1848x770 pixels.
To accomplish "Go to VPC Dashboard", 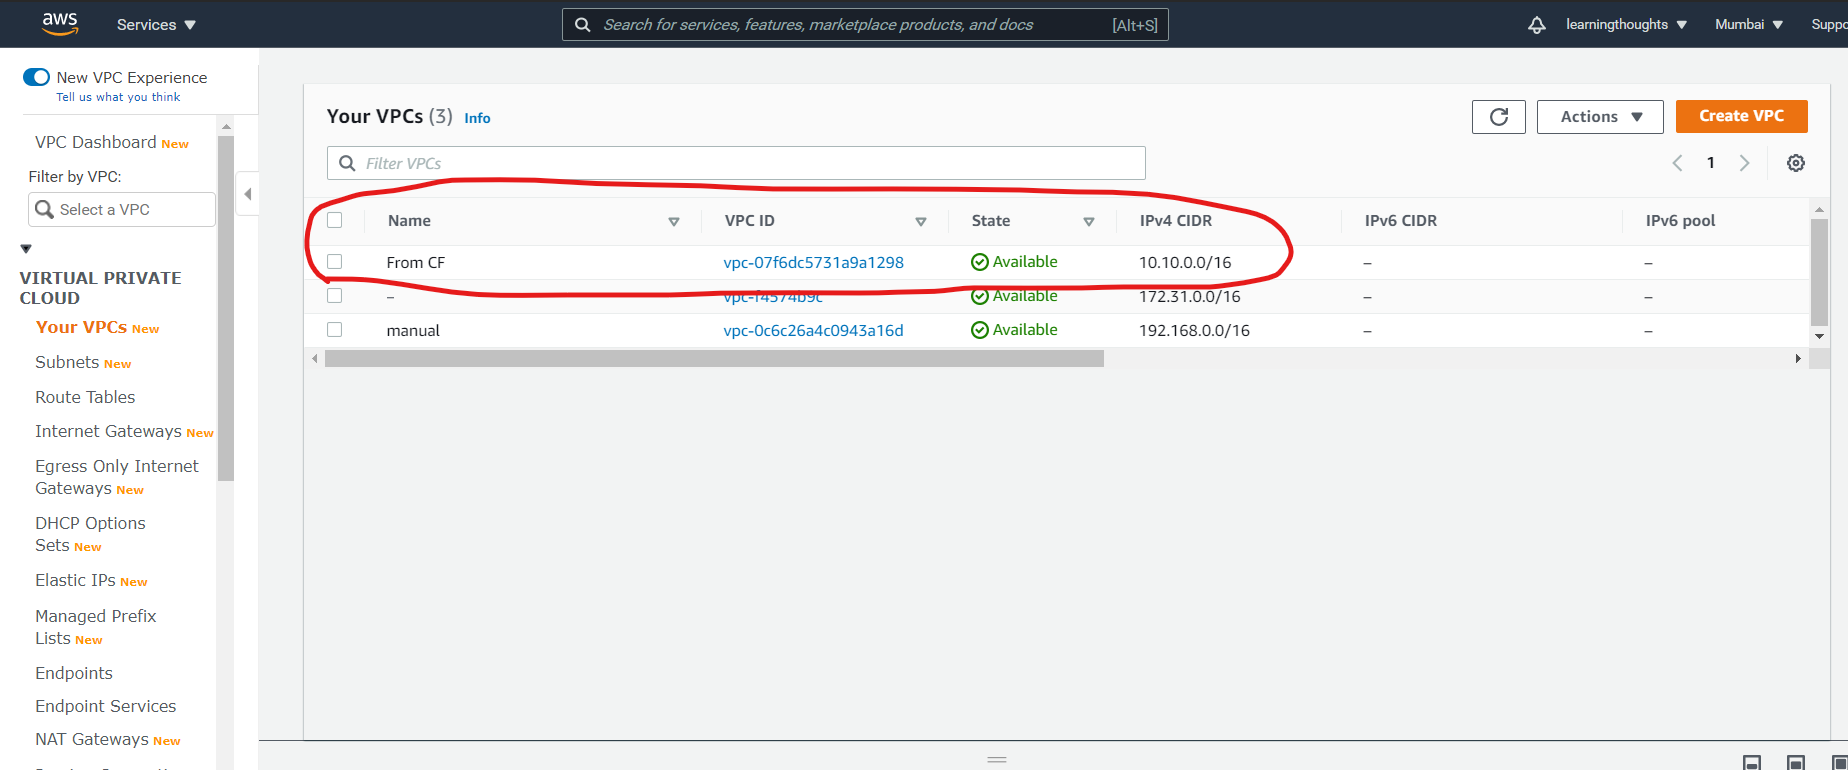I will [x=96, y=142].
